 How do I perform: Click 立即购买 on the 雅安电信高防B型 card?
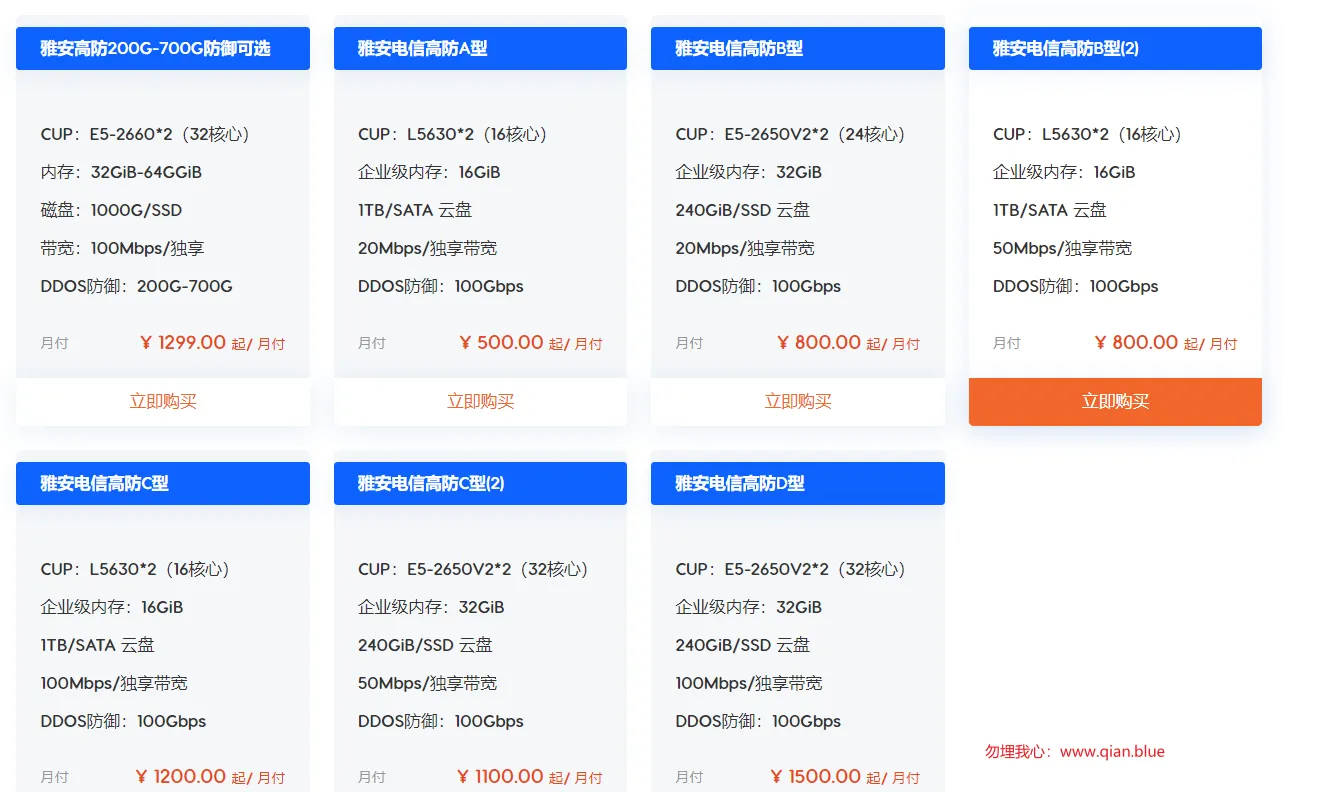pyautogui.click(x=798, y=402)
